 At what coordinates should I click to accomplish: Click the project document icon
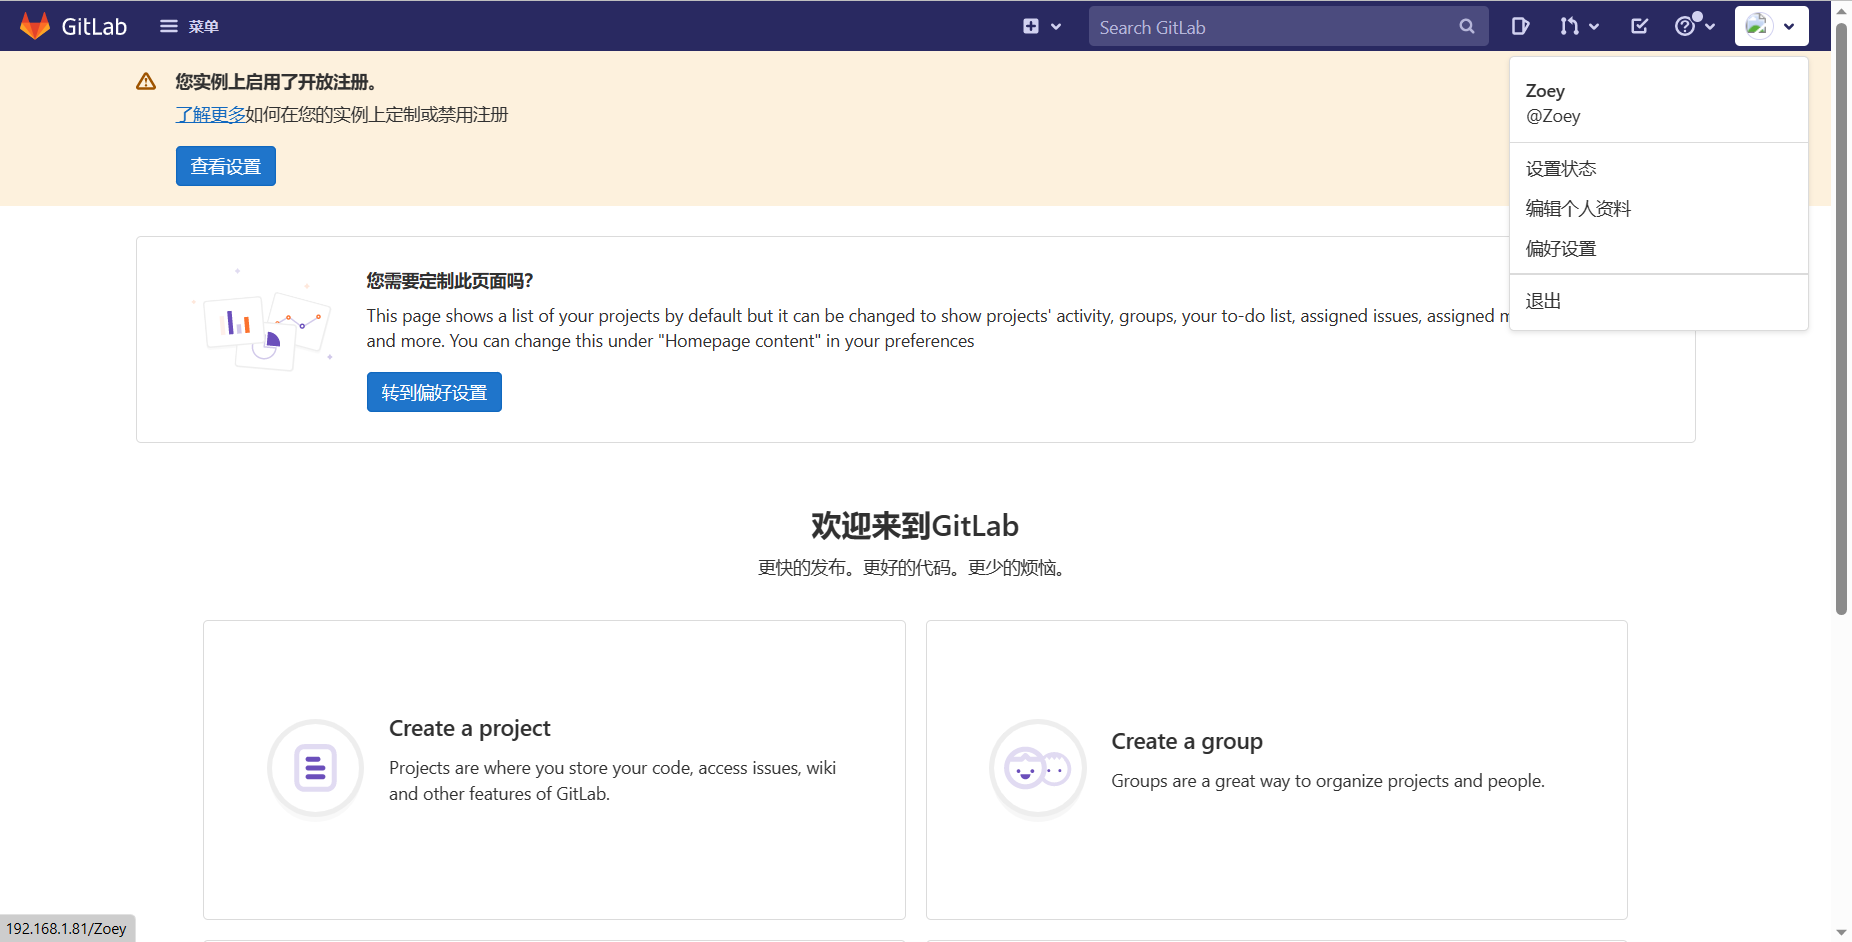pyautogui.click(x=315, y=768)
